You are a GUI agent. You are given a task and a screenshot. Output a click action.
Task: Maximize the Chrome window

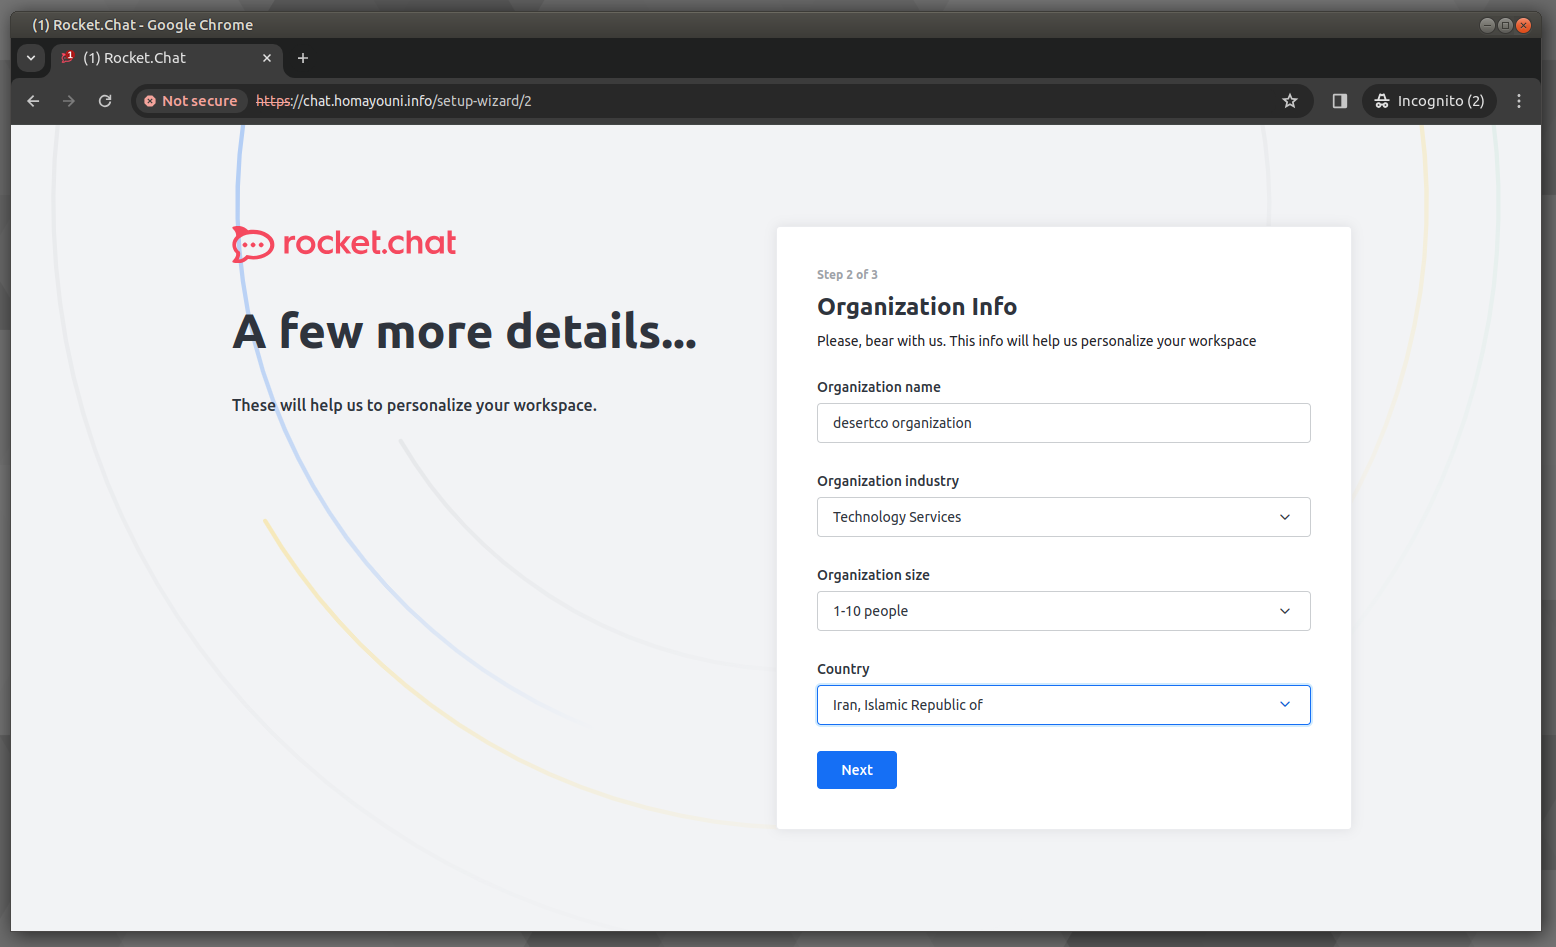(x=1505, y=25)
